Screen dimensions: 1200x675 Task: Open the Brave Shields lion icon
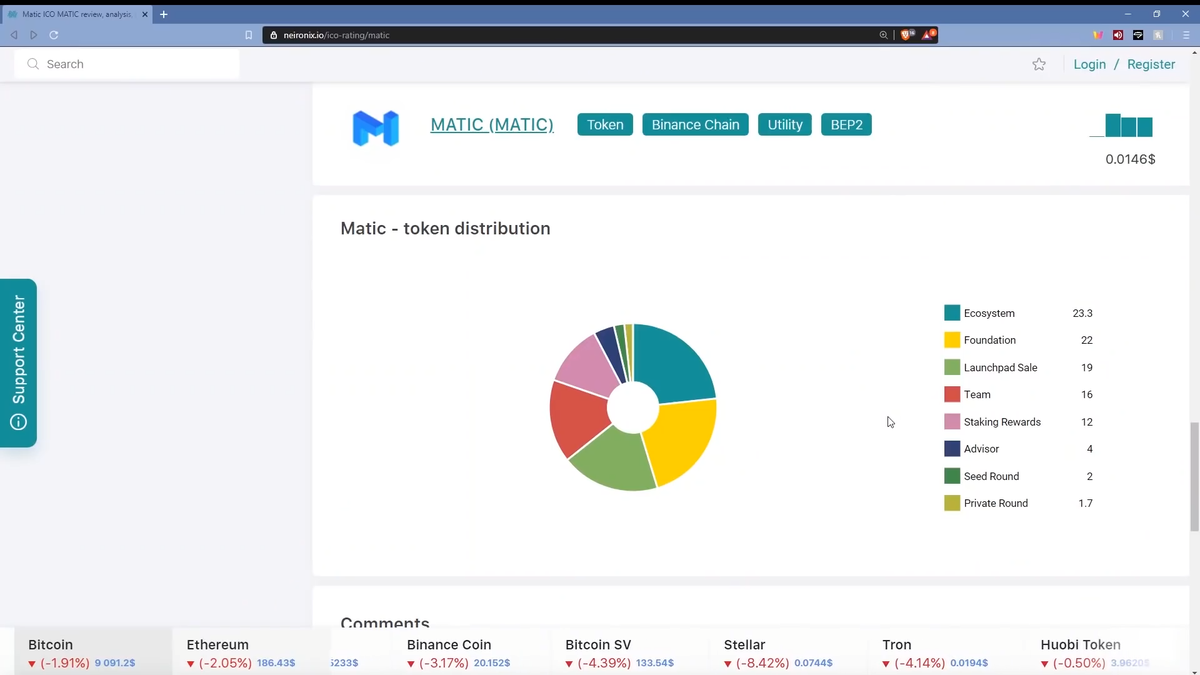907,34
